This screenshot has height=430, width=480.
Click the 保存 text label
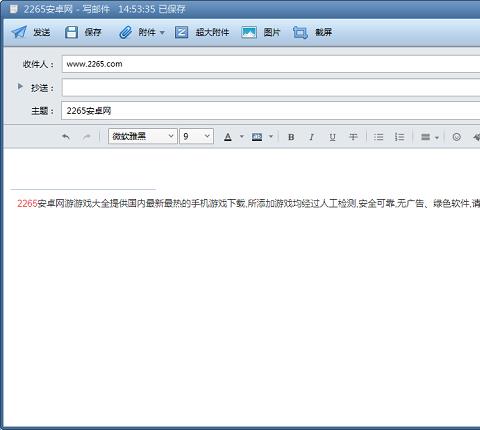coord(93,32)
